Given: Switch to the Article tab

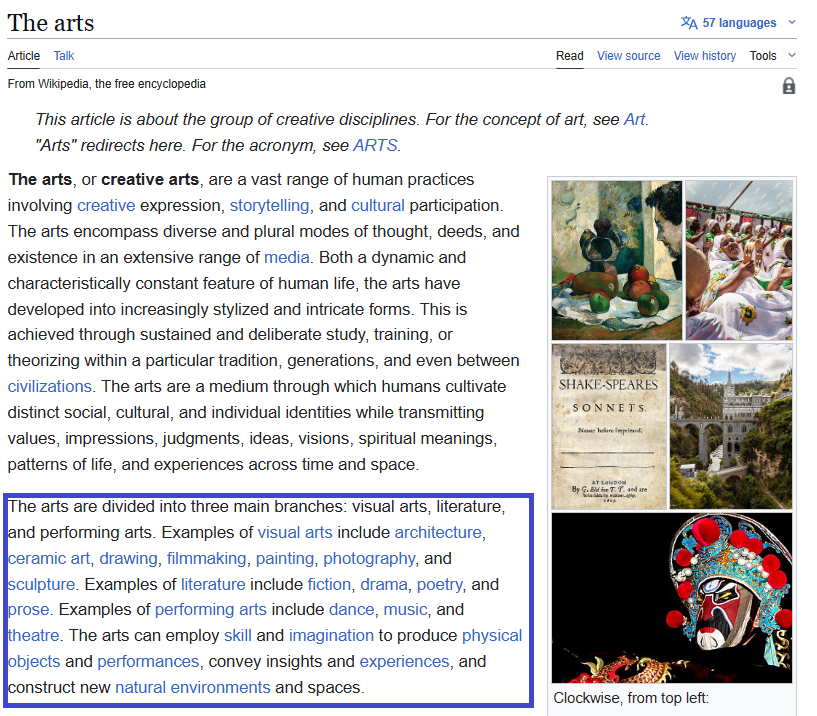Looking at the screenshot, I should 23,56.
